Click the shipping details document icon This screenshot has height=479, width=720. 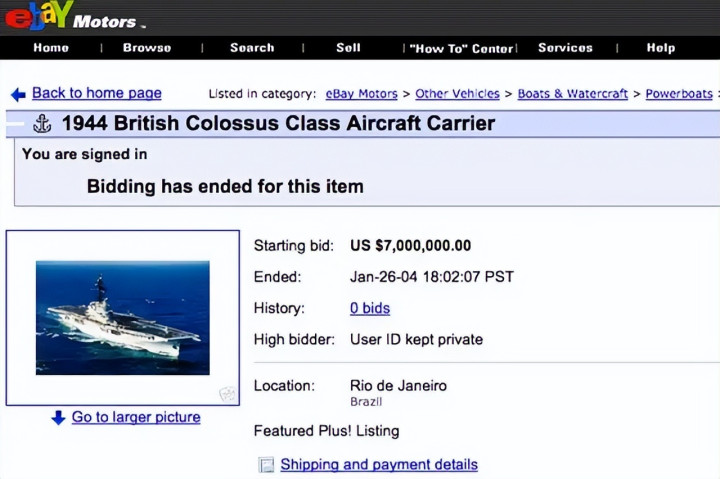click(x=266, y=465)
